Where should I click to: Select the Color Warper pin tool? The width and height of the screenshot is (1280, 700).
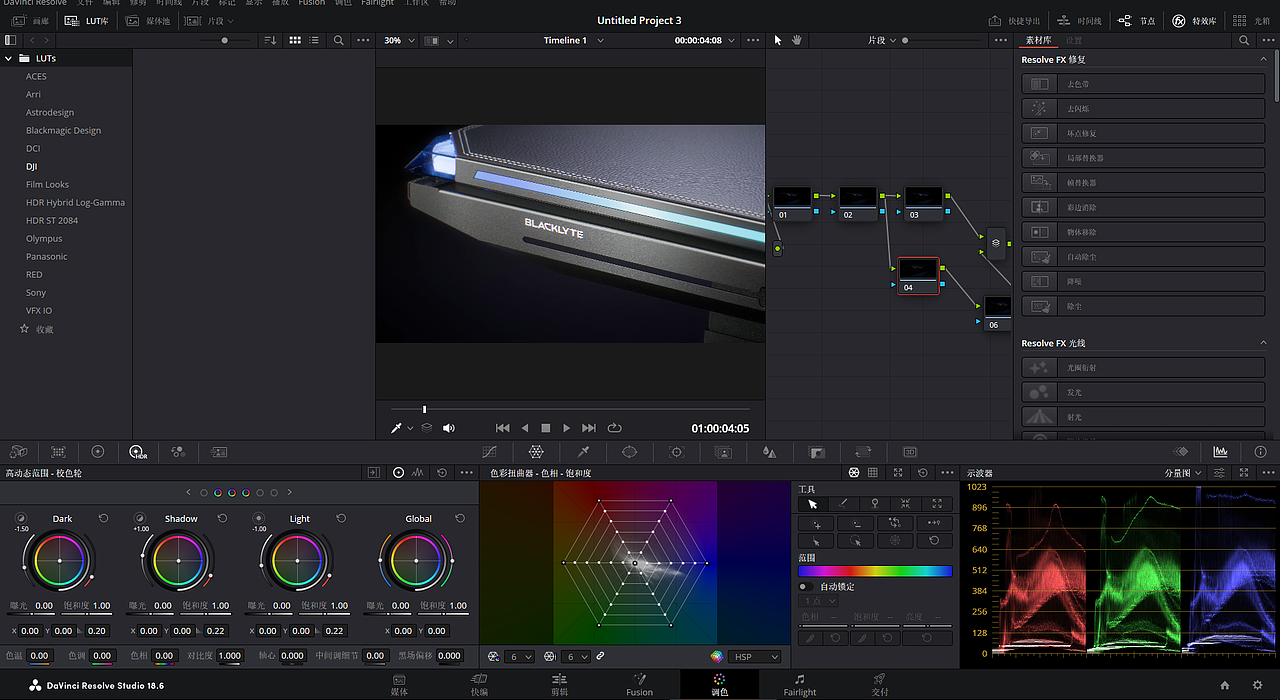[x=874, y=504]
